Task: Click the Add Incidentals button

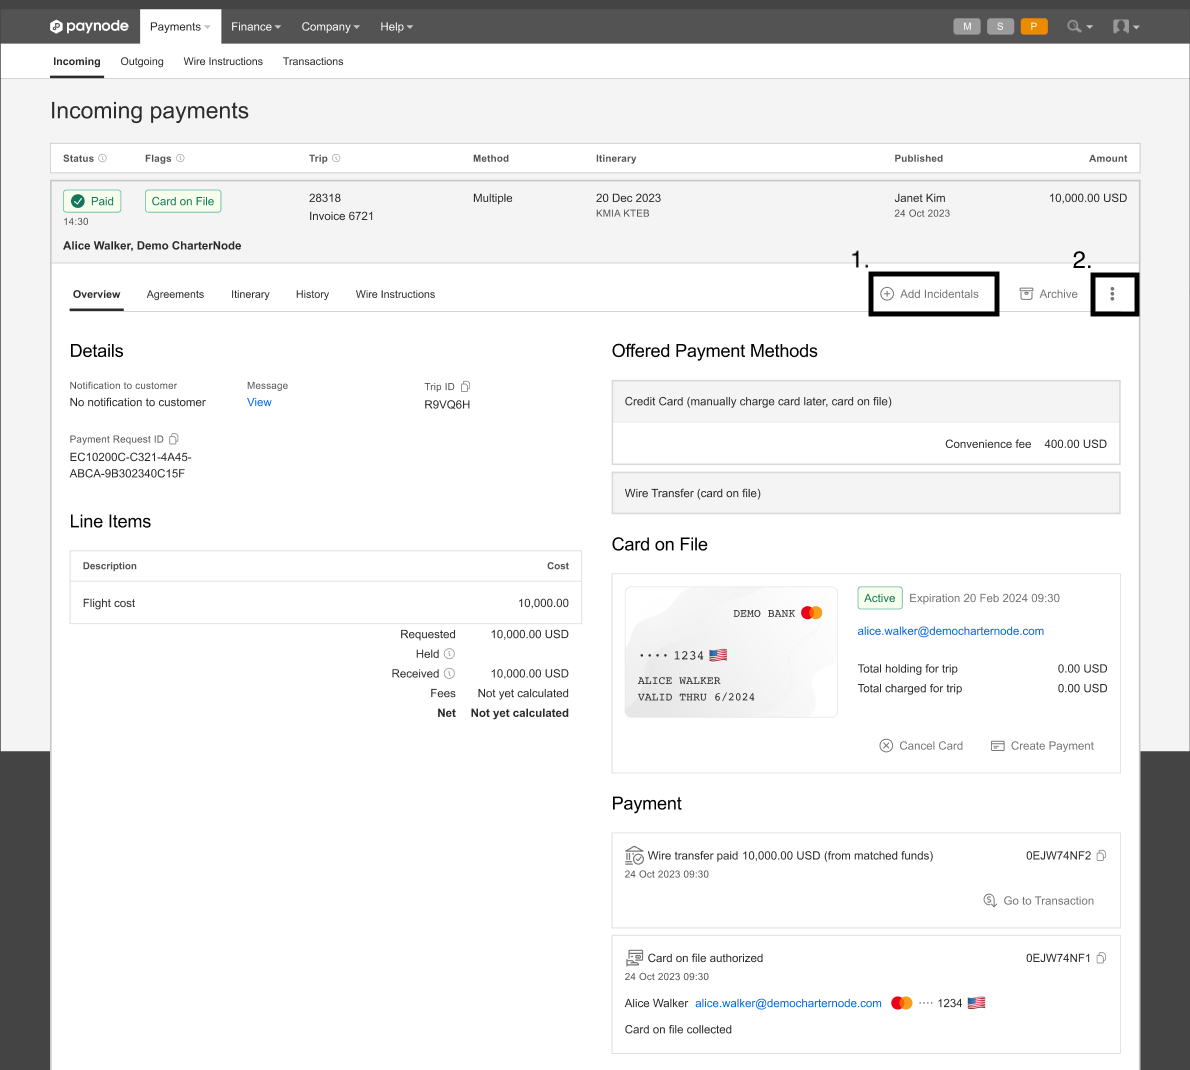Action: point(929,294)
